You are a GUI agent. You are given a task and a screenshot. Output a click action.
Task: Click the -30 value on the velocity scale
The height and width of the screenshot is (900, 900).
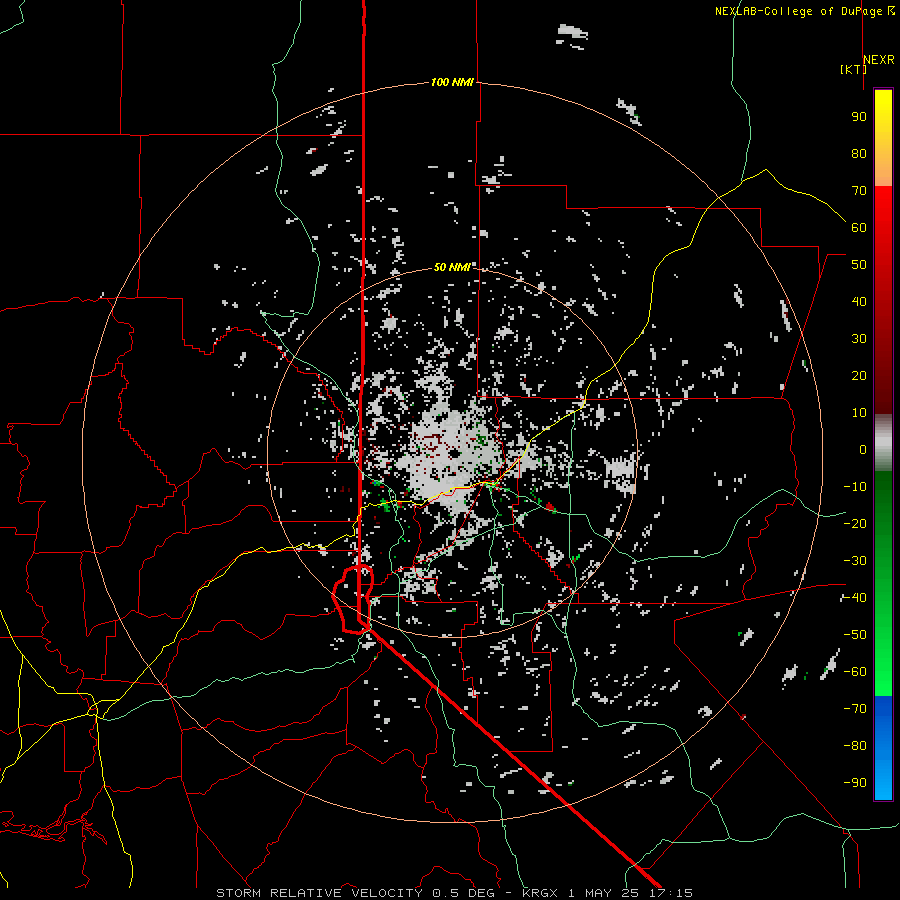(x=855, y=561)
